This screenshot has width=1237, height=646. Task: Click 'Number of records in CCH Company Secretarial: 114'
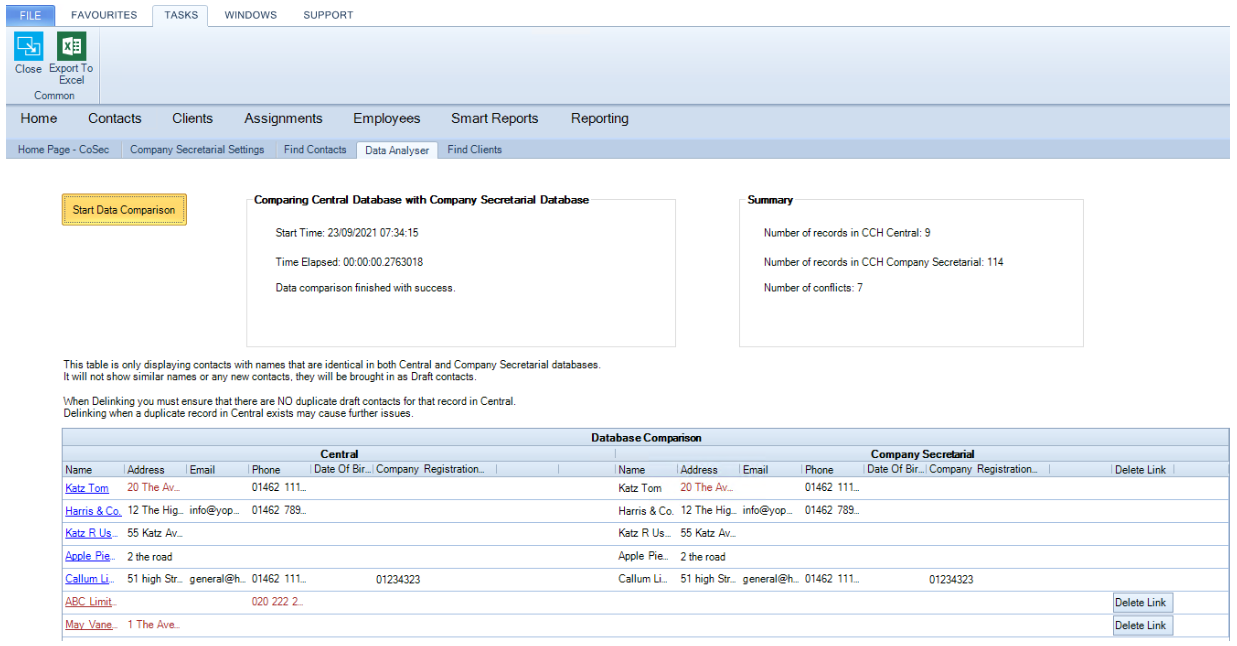(x=883, y=262)
